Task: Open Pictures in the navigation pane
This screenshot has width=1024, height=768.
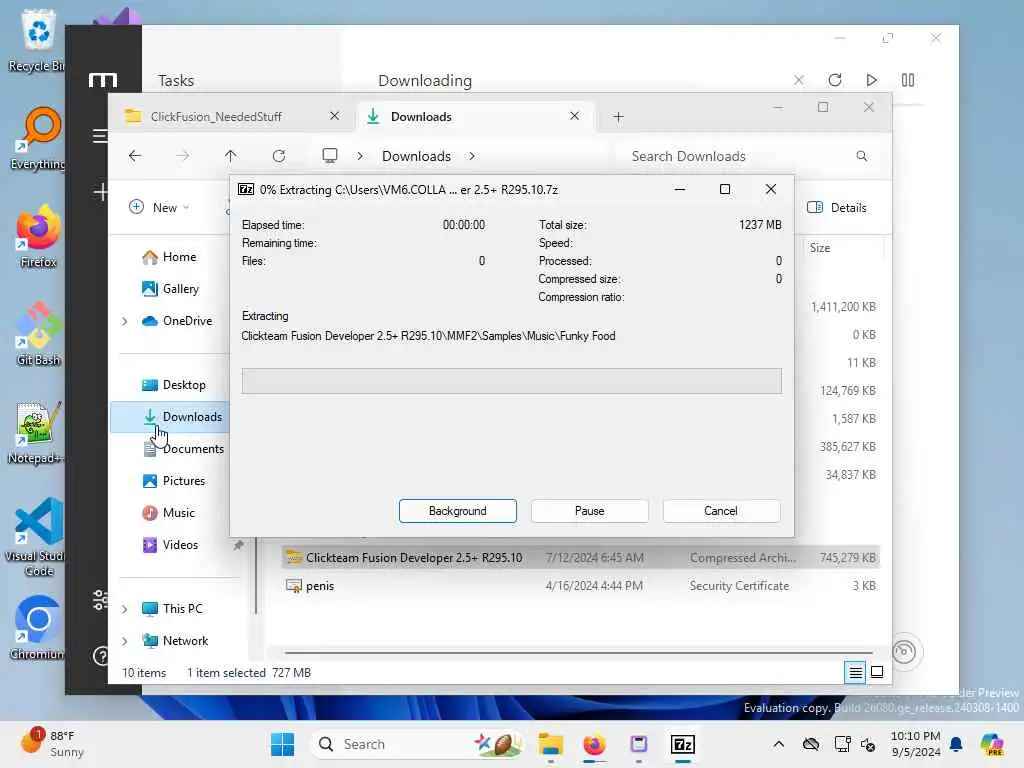Action: pos(174,481)
